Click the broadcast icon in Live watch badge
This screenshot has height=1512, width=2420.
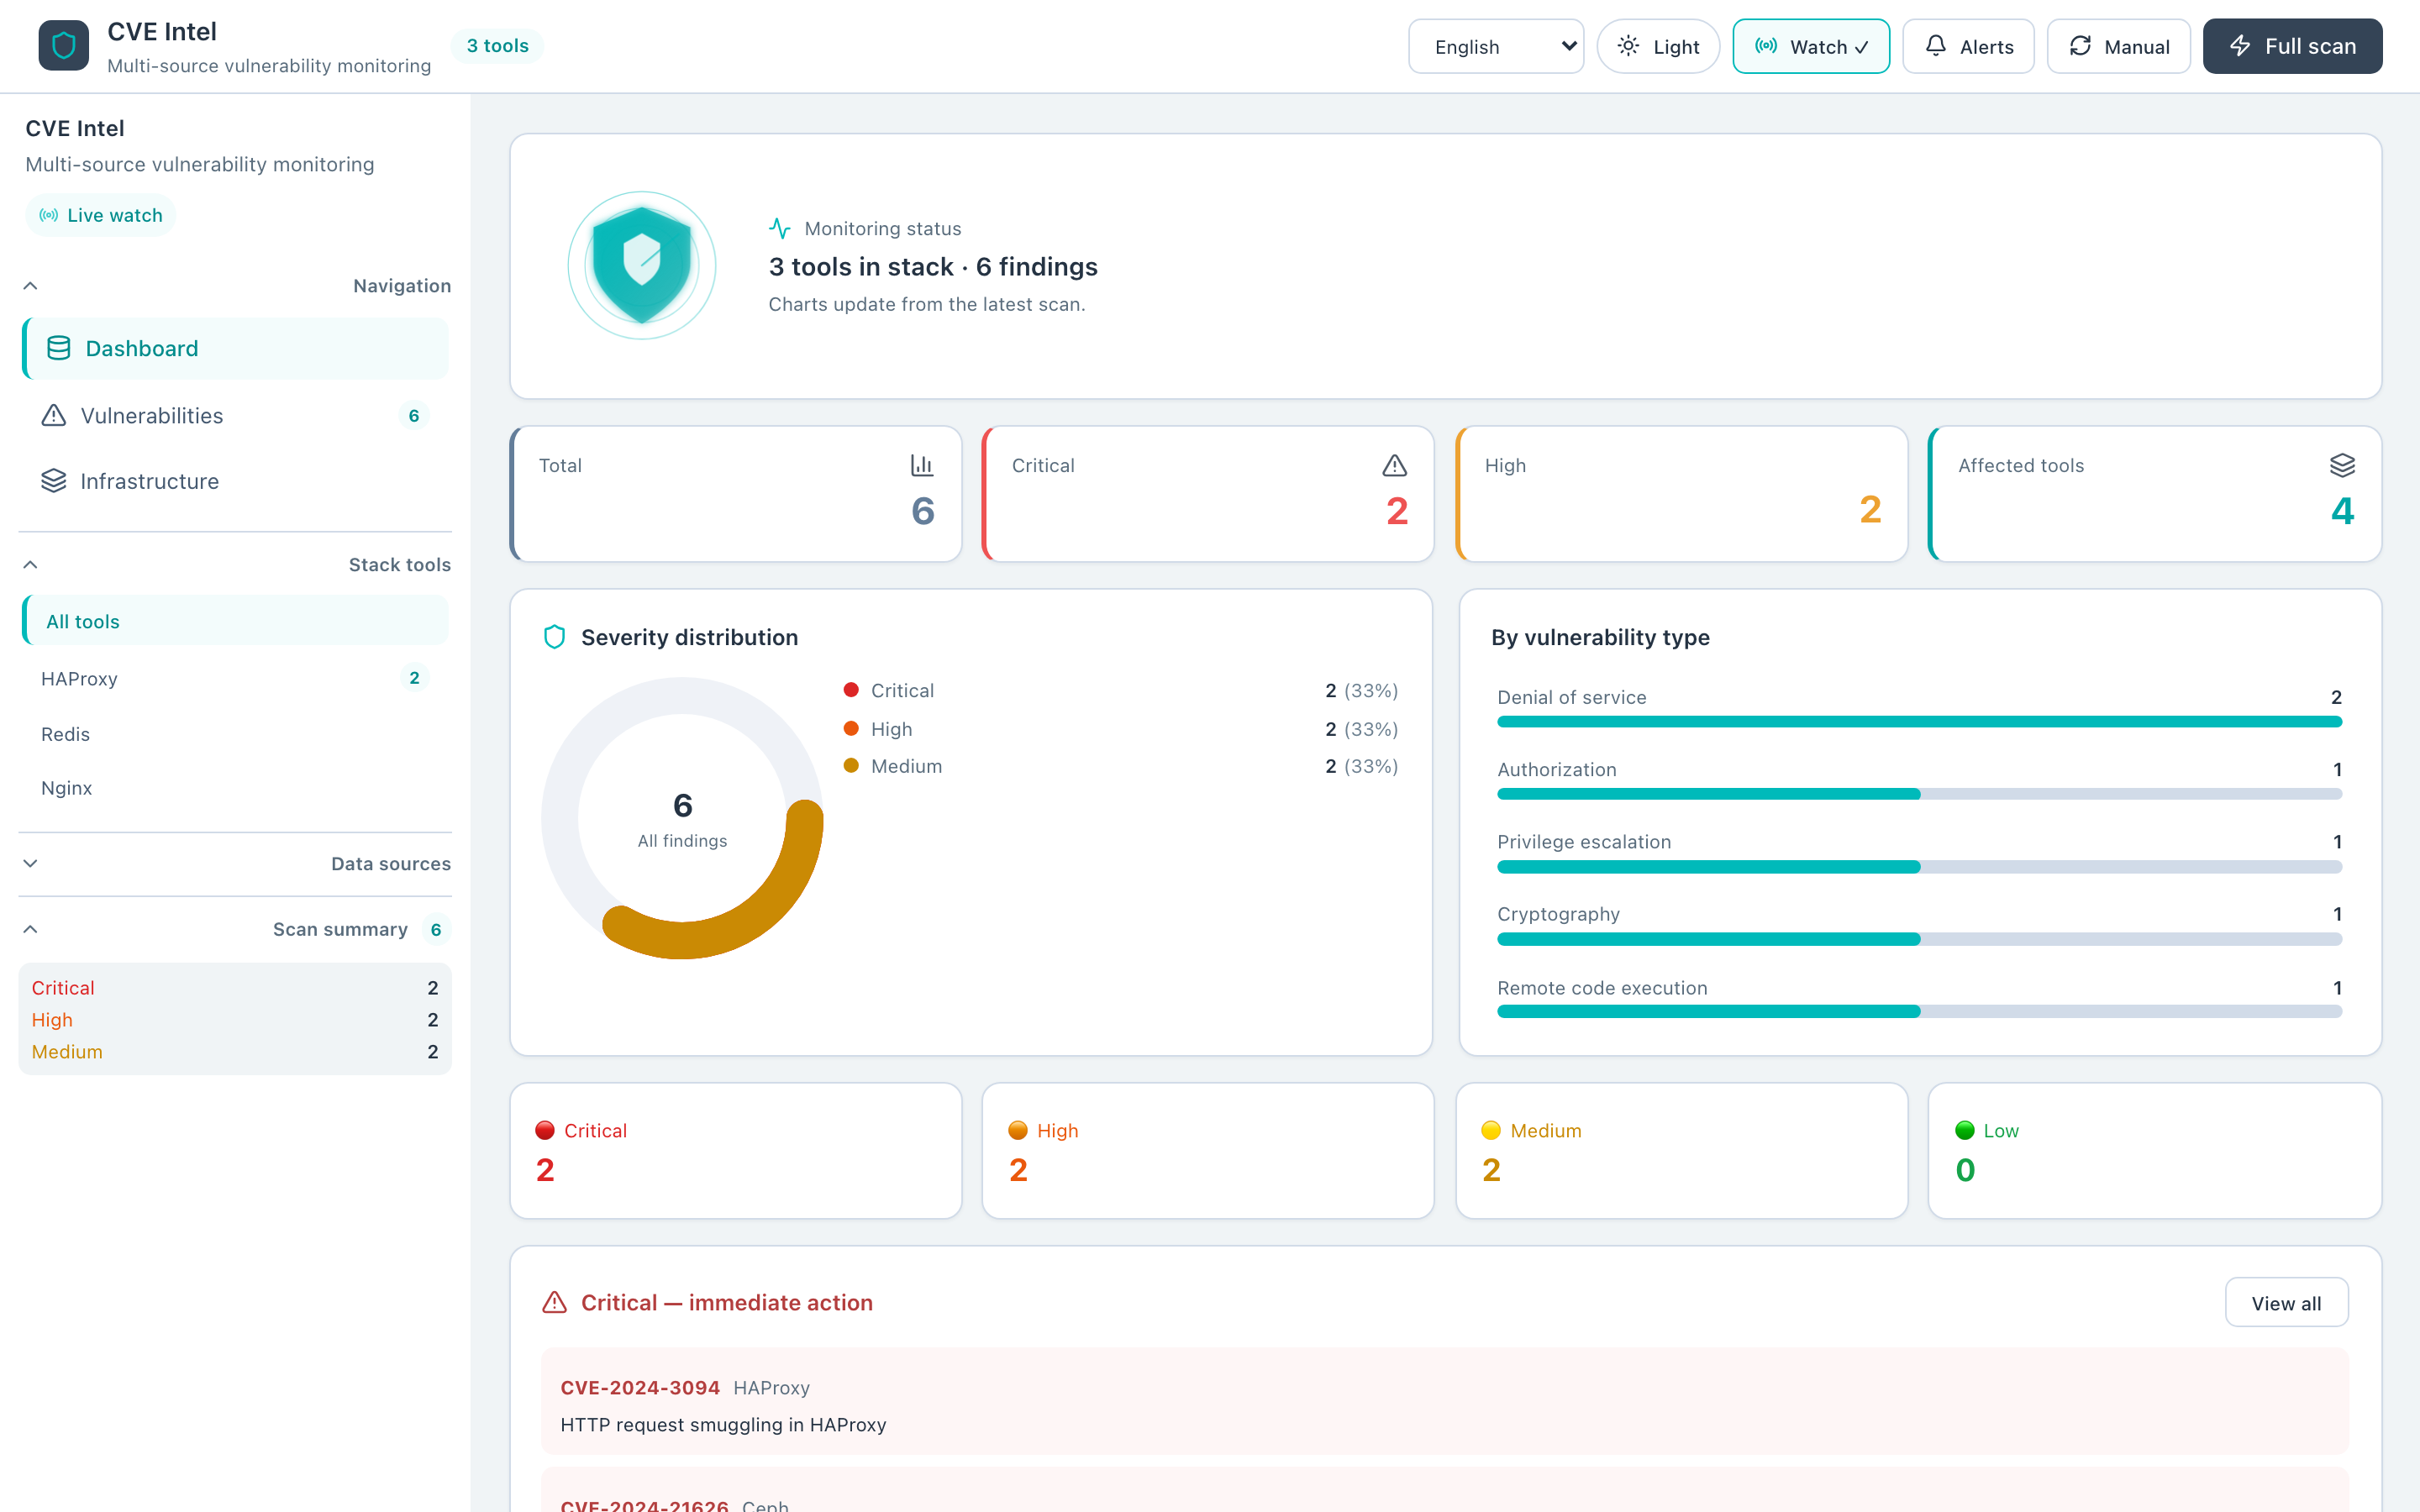pos(48,215)
